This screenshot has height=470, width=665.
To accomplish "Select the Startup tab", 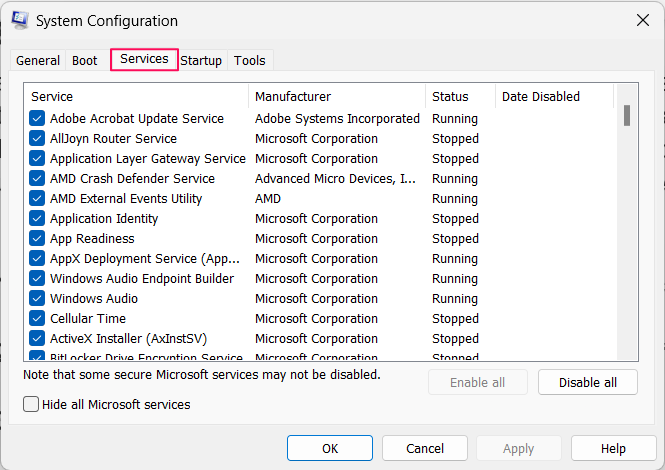I will pos(201,60).
